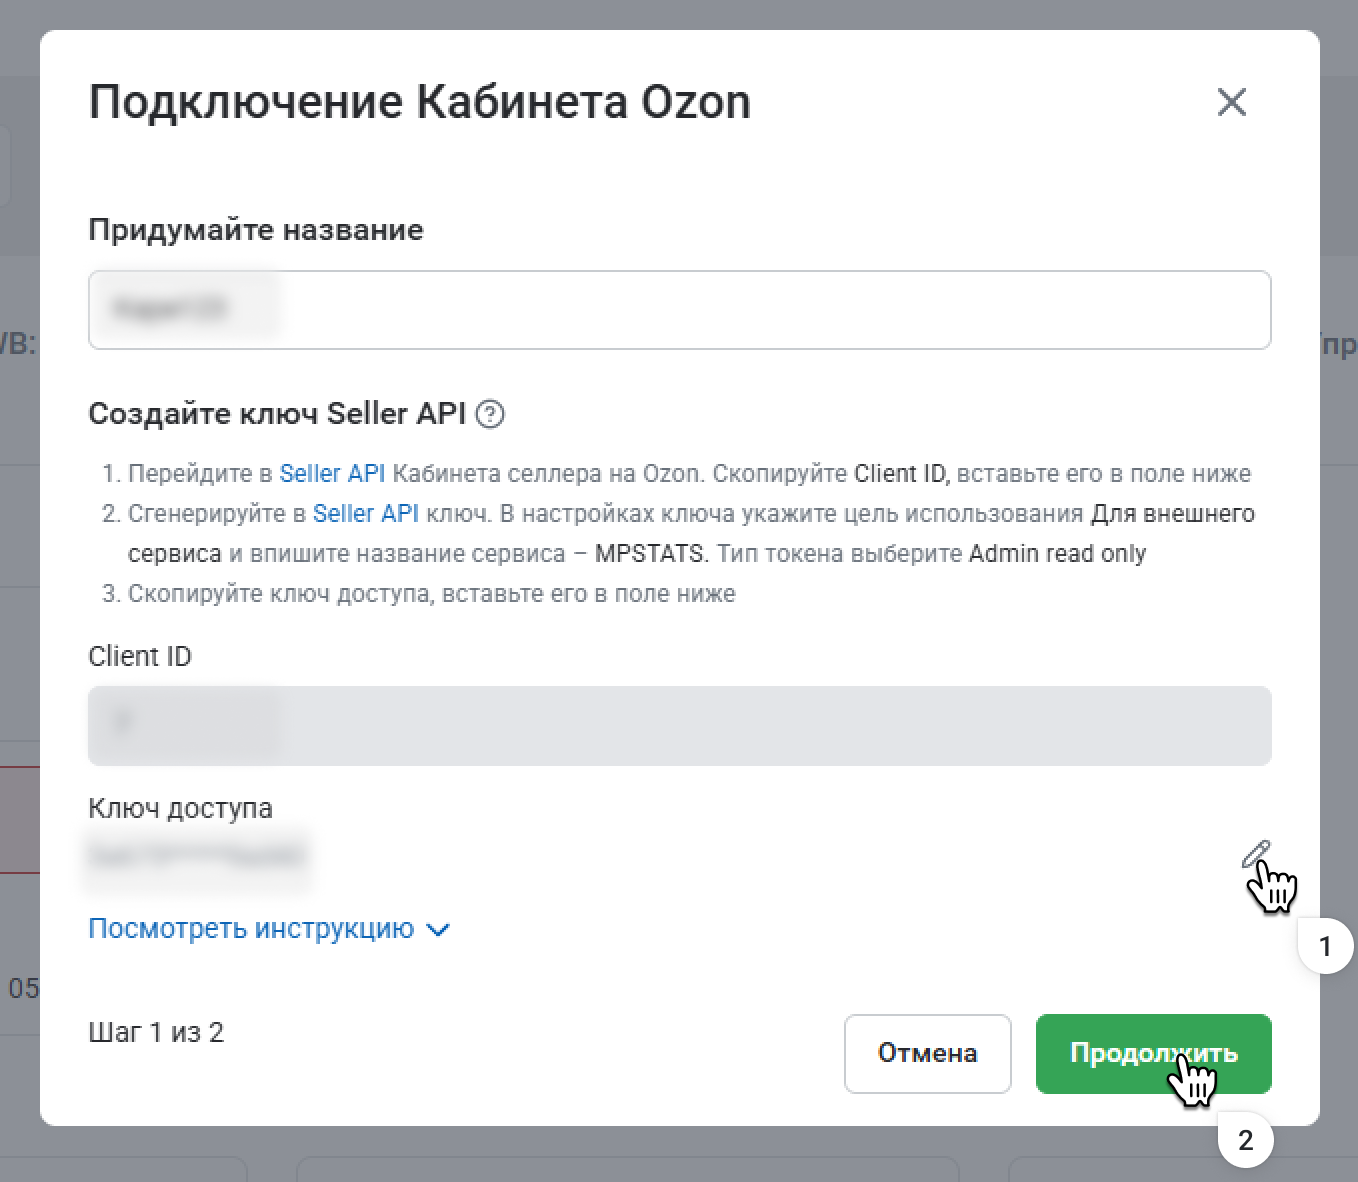Focus the cabinet name input field
The width and height of the screenshot is (1358, 1182).
(680, 310)
